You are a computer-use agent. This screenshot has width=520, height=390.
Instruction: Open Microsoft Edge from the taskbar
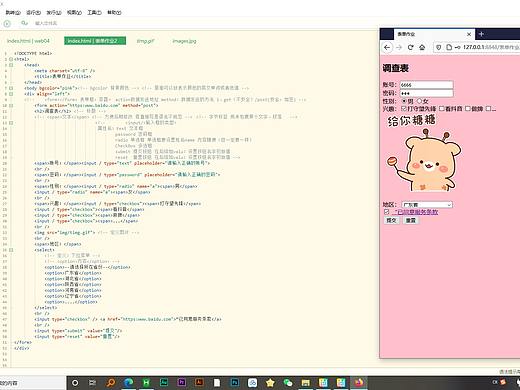[128, 383]
